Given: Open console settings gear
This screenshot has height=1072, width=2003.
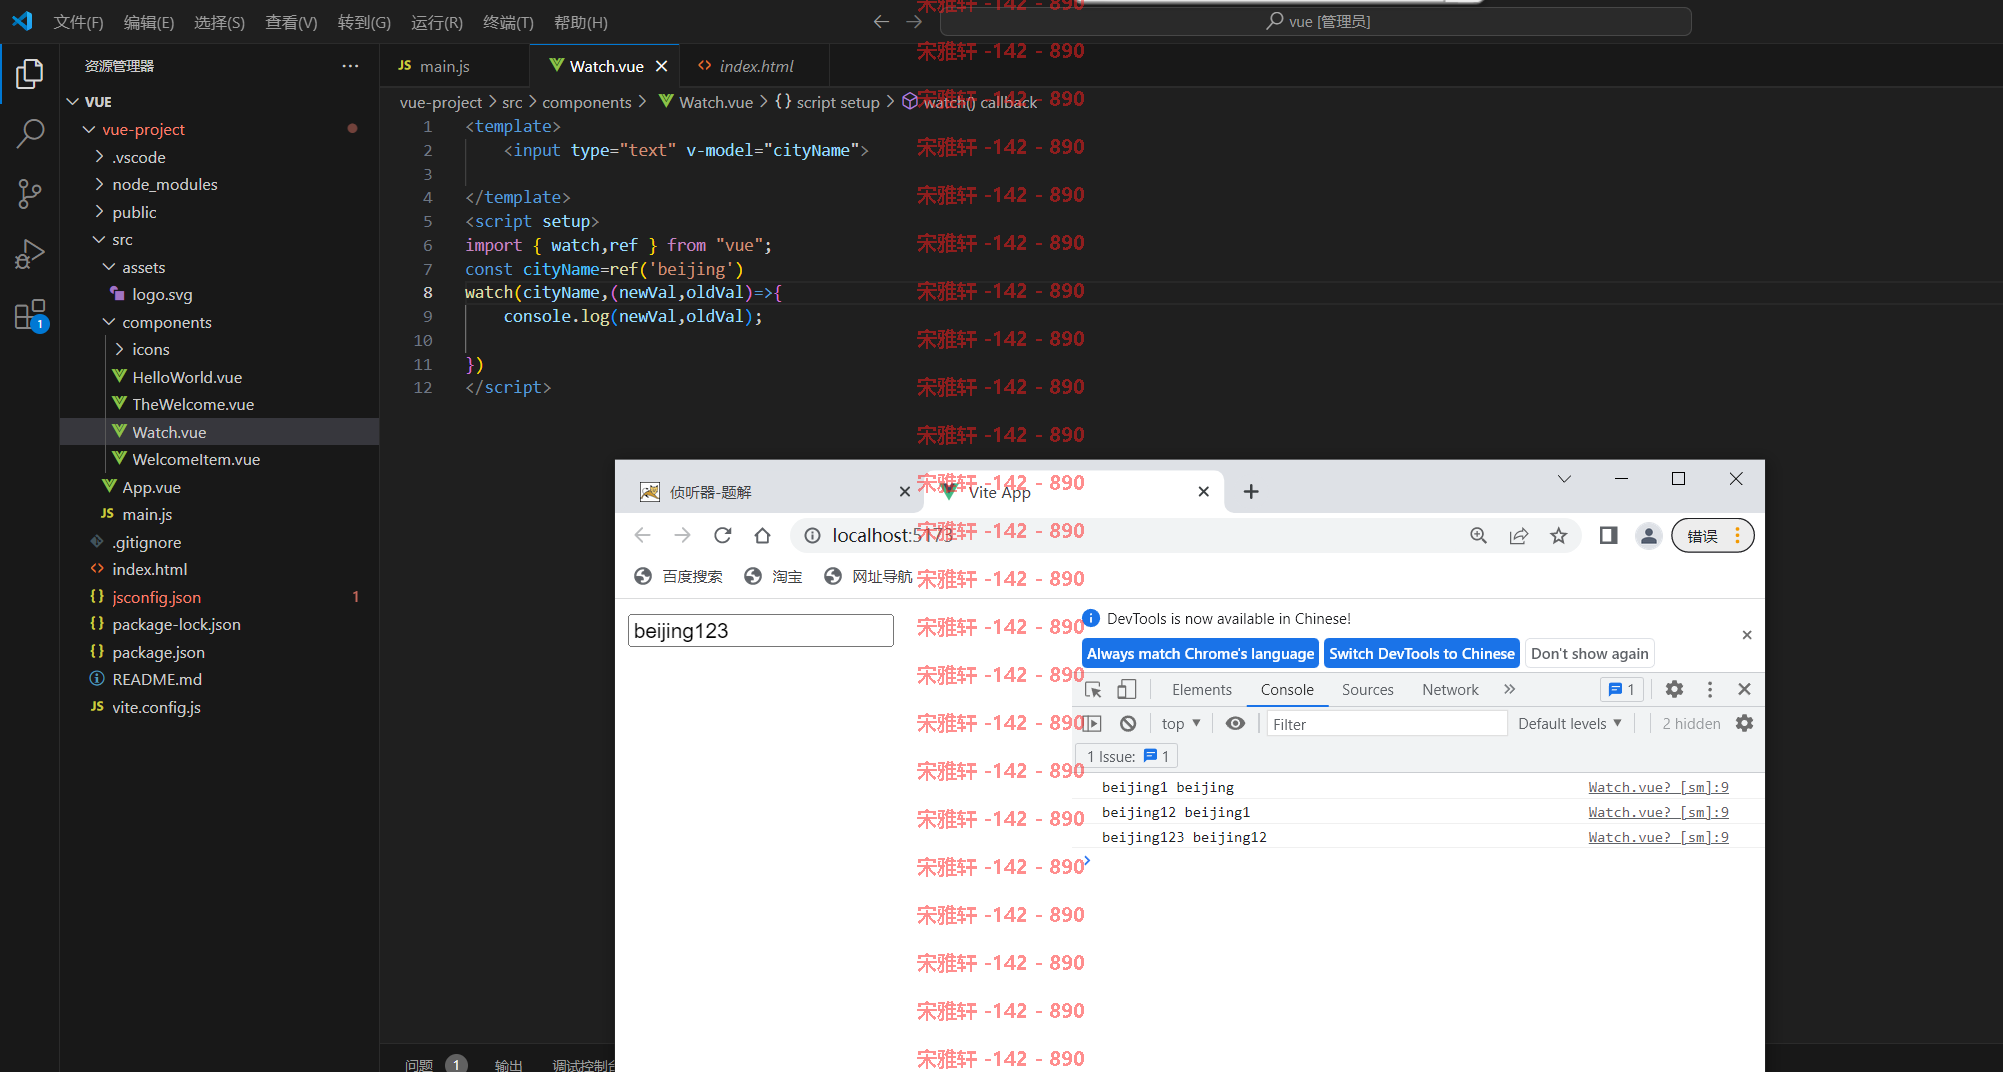Looking at the screenshot, I should click(x=1744, y=723).
